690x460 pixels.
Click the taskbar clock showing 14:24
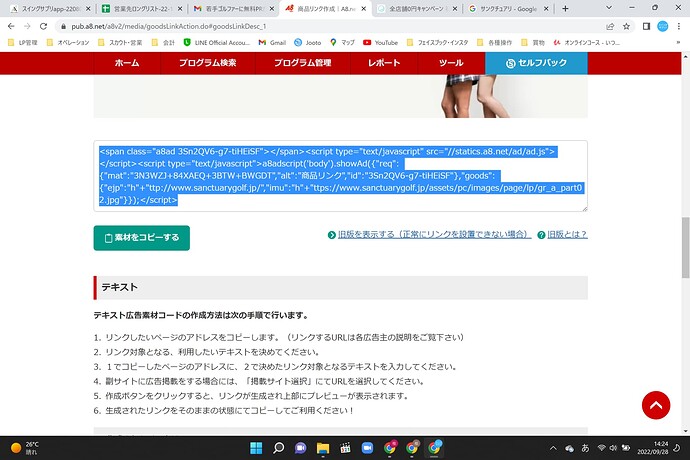[653, 448]
